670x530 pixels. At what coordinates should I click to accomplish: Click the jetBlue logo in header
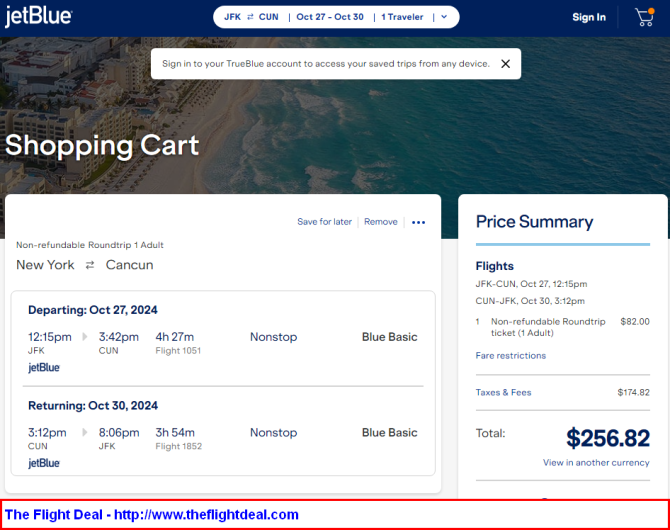pyautogui.click(x=38, y=17)
